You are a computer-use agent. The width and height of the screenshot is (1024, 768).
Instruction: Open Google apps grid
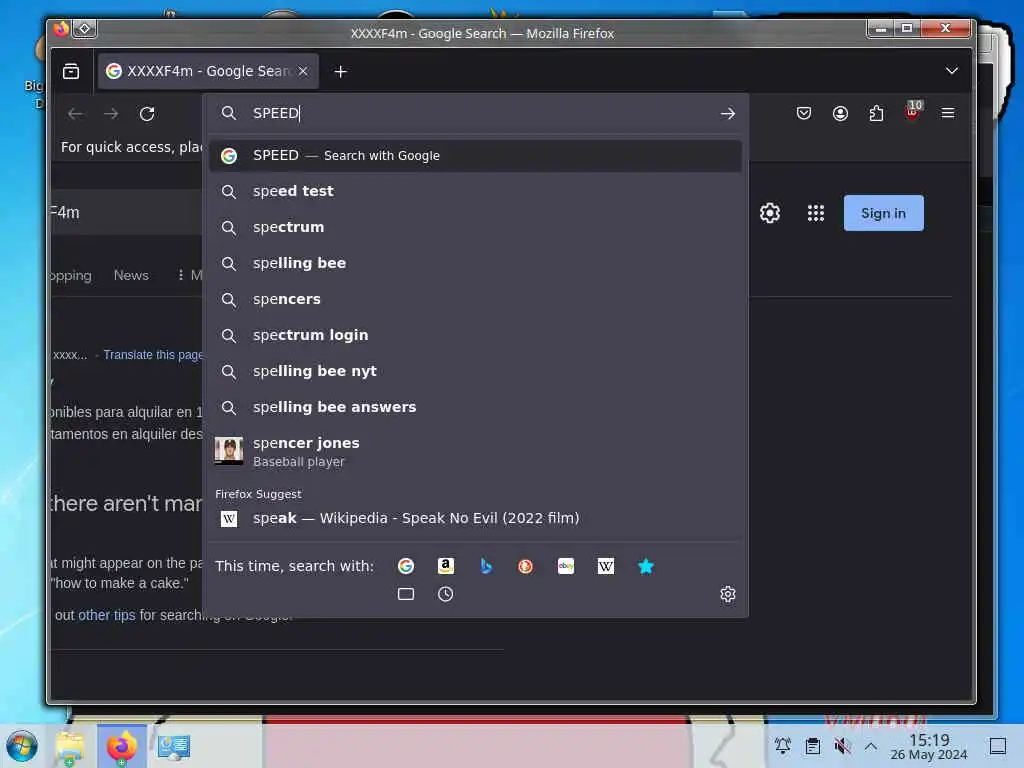coord(816,213)
